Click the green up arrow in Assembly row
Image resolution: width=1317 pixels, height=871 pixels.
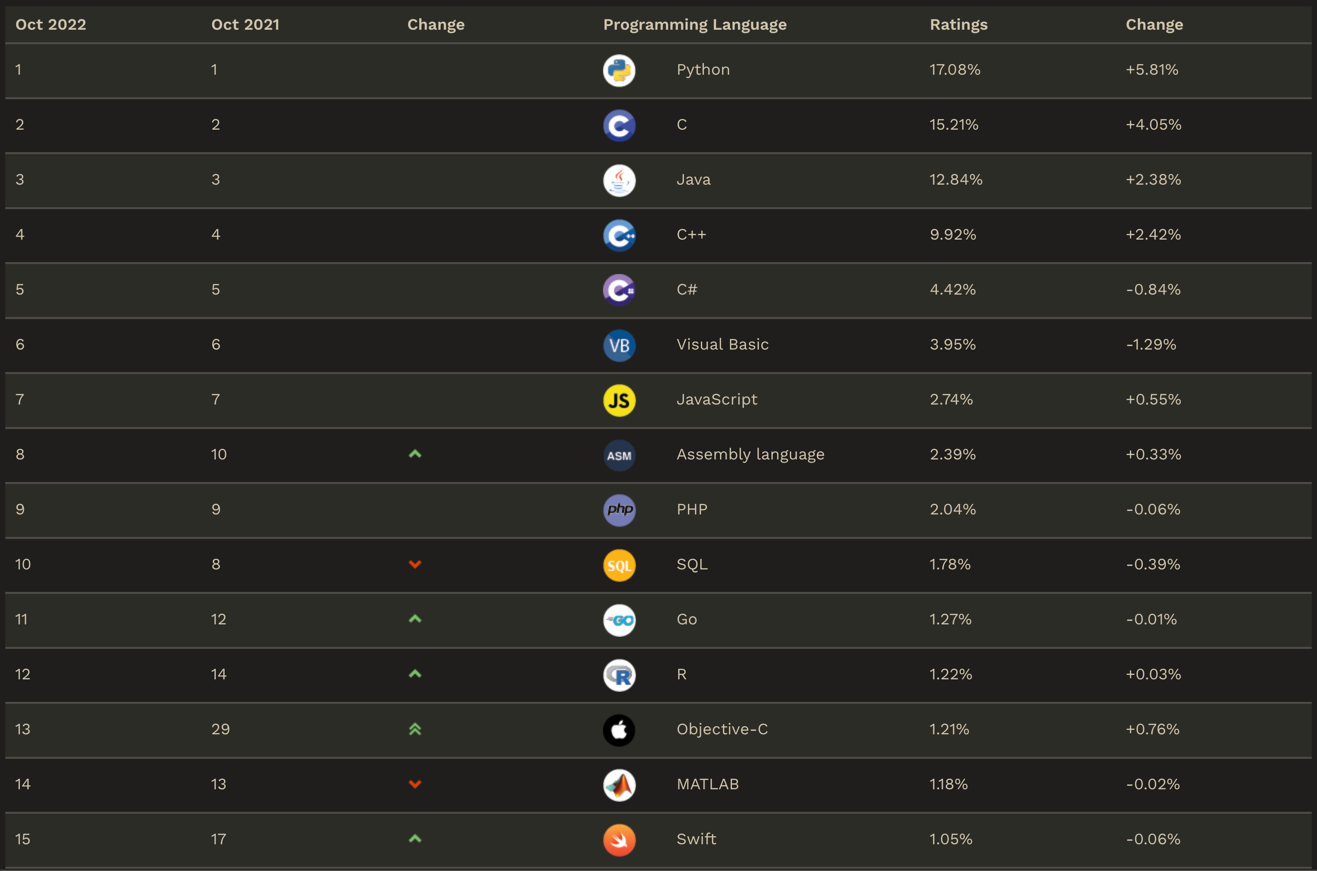[415, 454]
